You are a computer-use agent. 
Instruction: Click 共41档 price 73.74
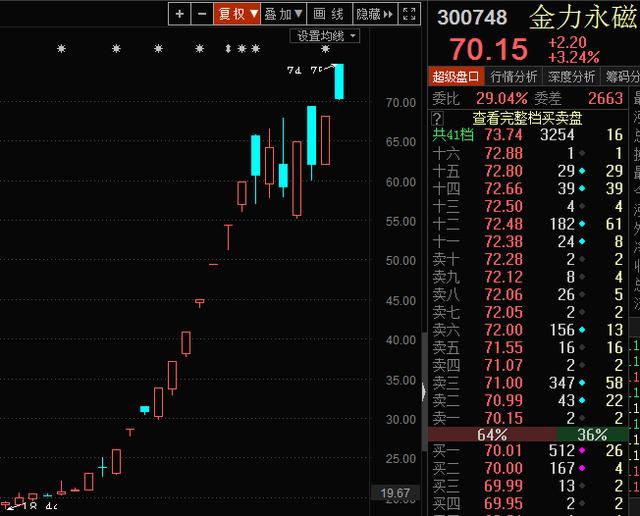(x=503, y=135)
